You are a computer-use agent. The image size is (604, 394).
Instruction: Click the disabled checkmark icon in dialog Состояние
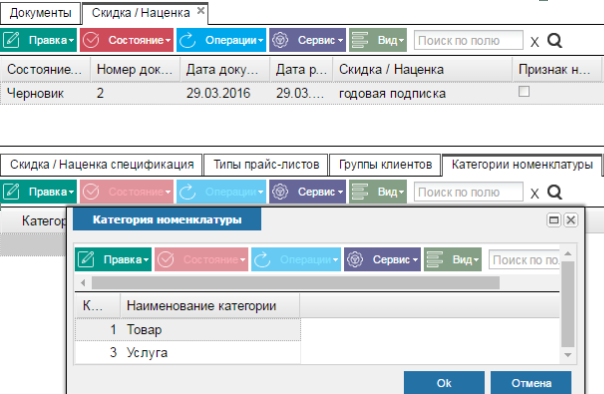pos(166,259)
